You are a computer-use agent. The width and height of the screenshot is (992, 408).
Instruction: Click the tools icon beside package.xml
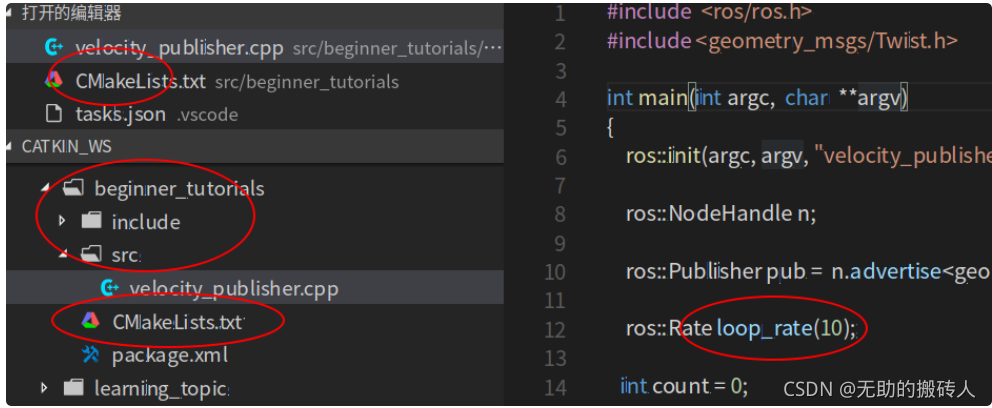coord(91,355)
